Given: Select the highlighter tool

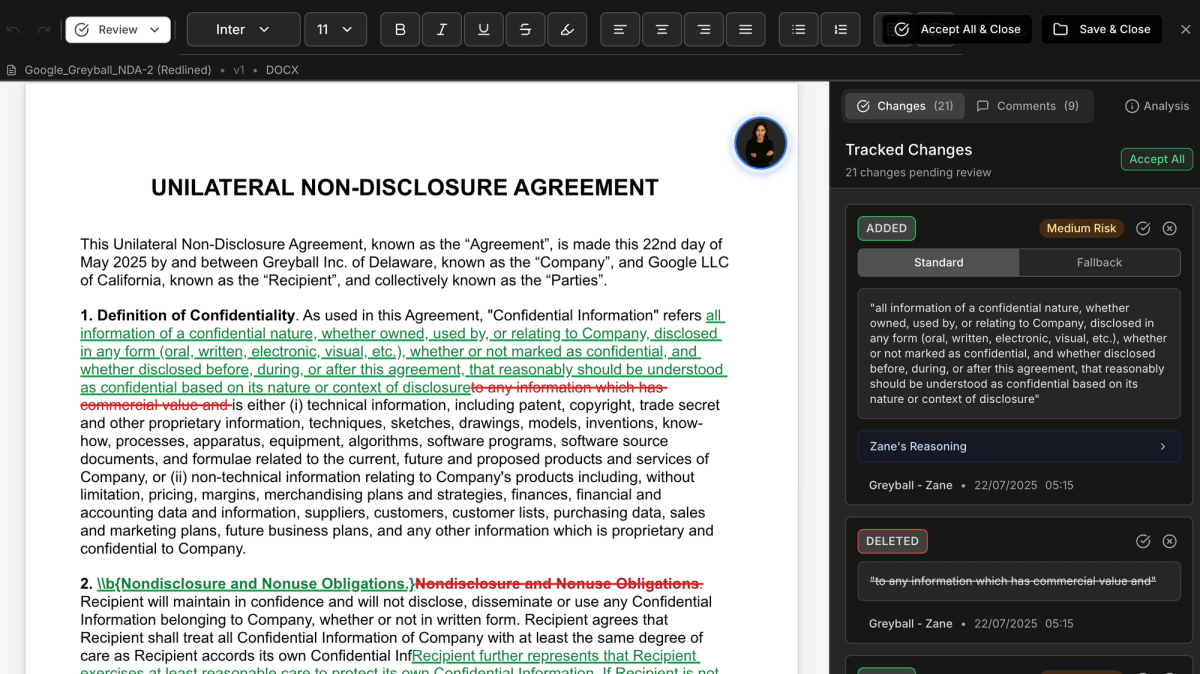Looking at the screenshot, I should [568, 30].
